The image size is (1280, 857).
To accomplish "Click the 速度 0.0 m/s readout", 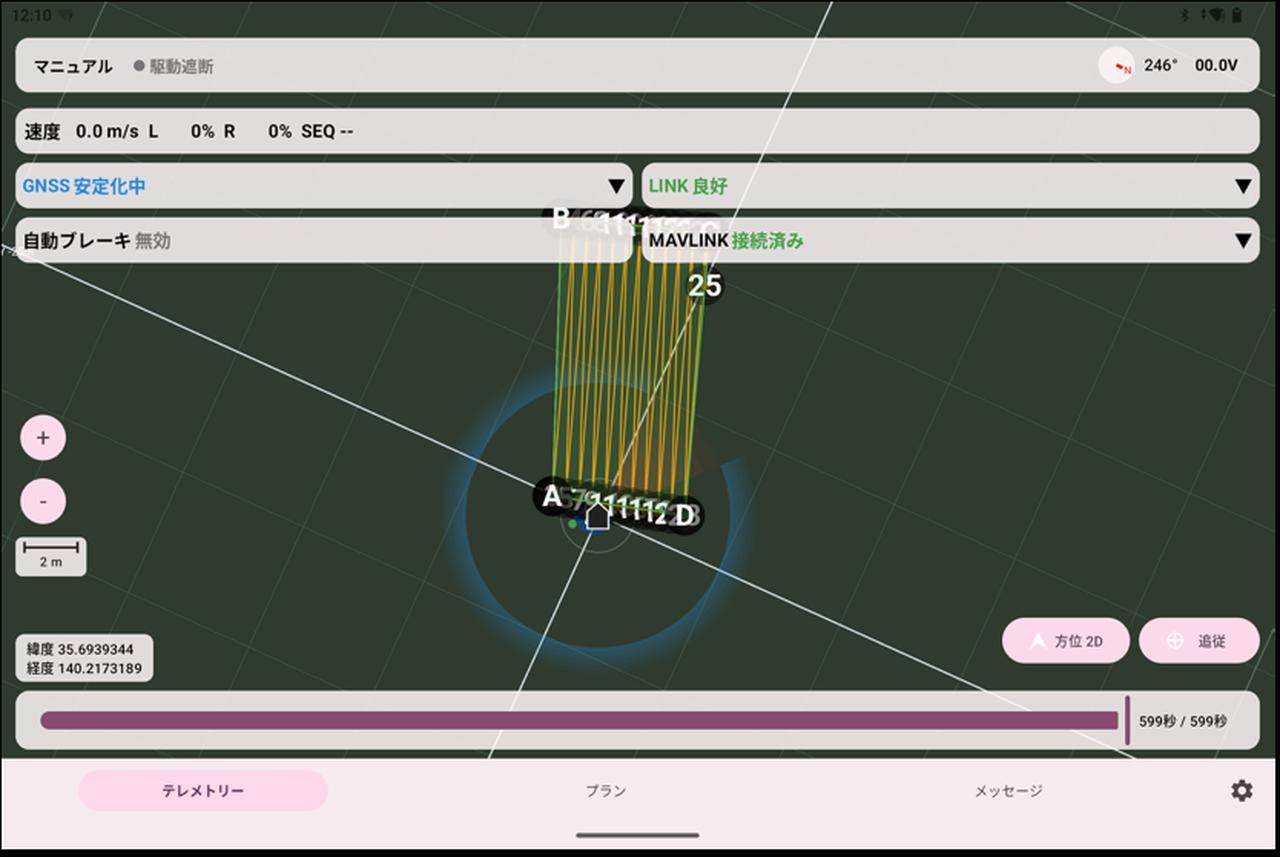I will (x=82, y=131).
